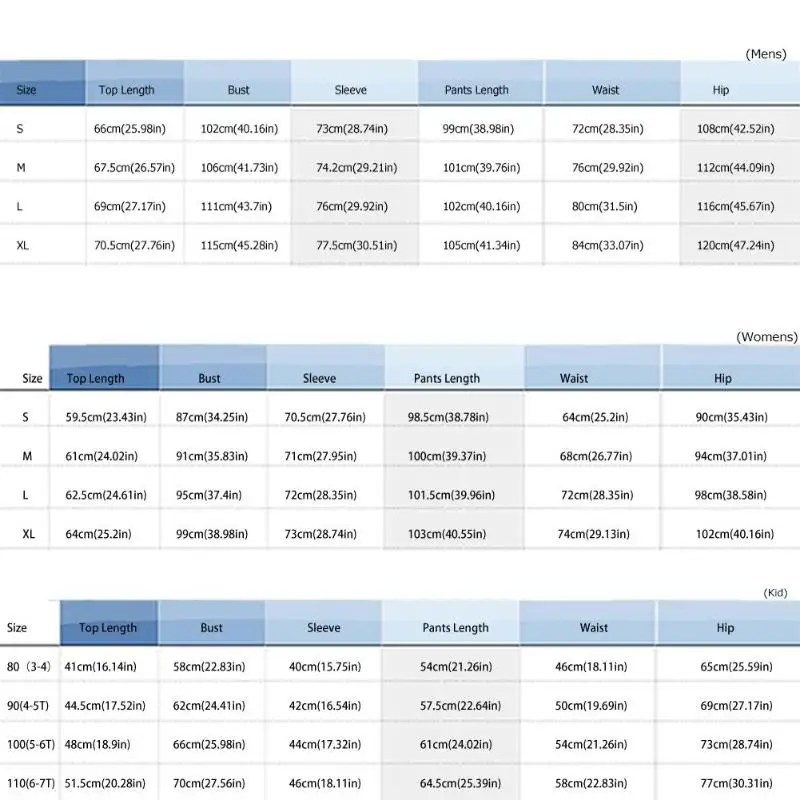Select Mens size XL hip "120cm(47.24in)"
The width and height of the screenshot is (800, 800).
[736, 245]
